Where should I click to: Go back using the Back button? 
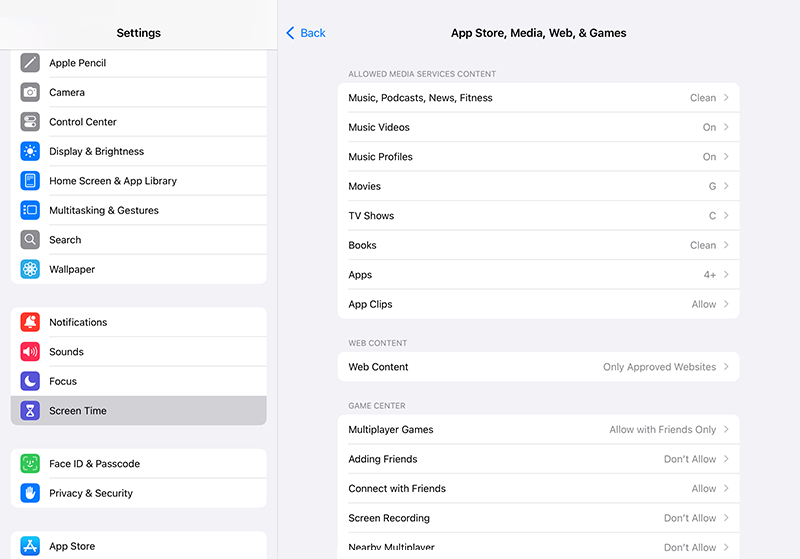click(306, 33)
